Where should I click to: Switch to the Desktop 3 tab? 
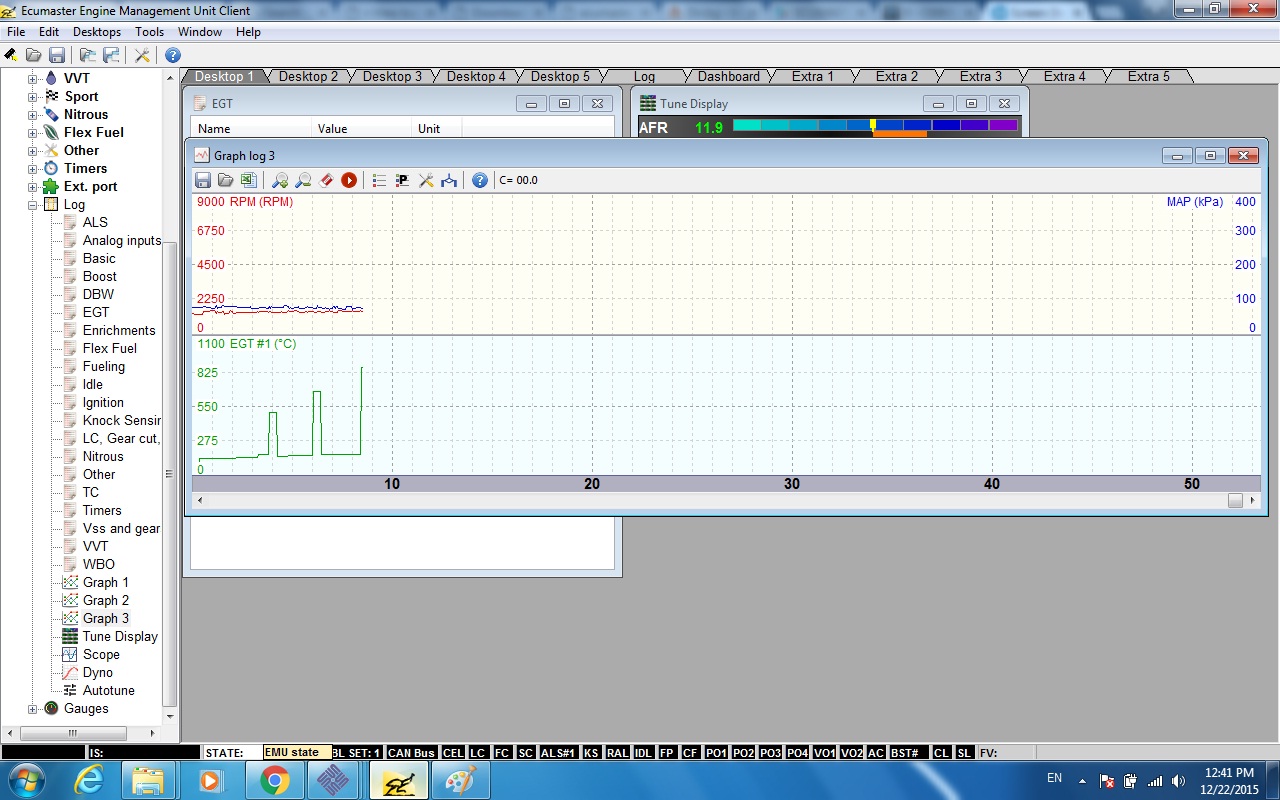pyautogui.click(x=392, y=76)
